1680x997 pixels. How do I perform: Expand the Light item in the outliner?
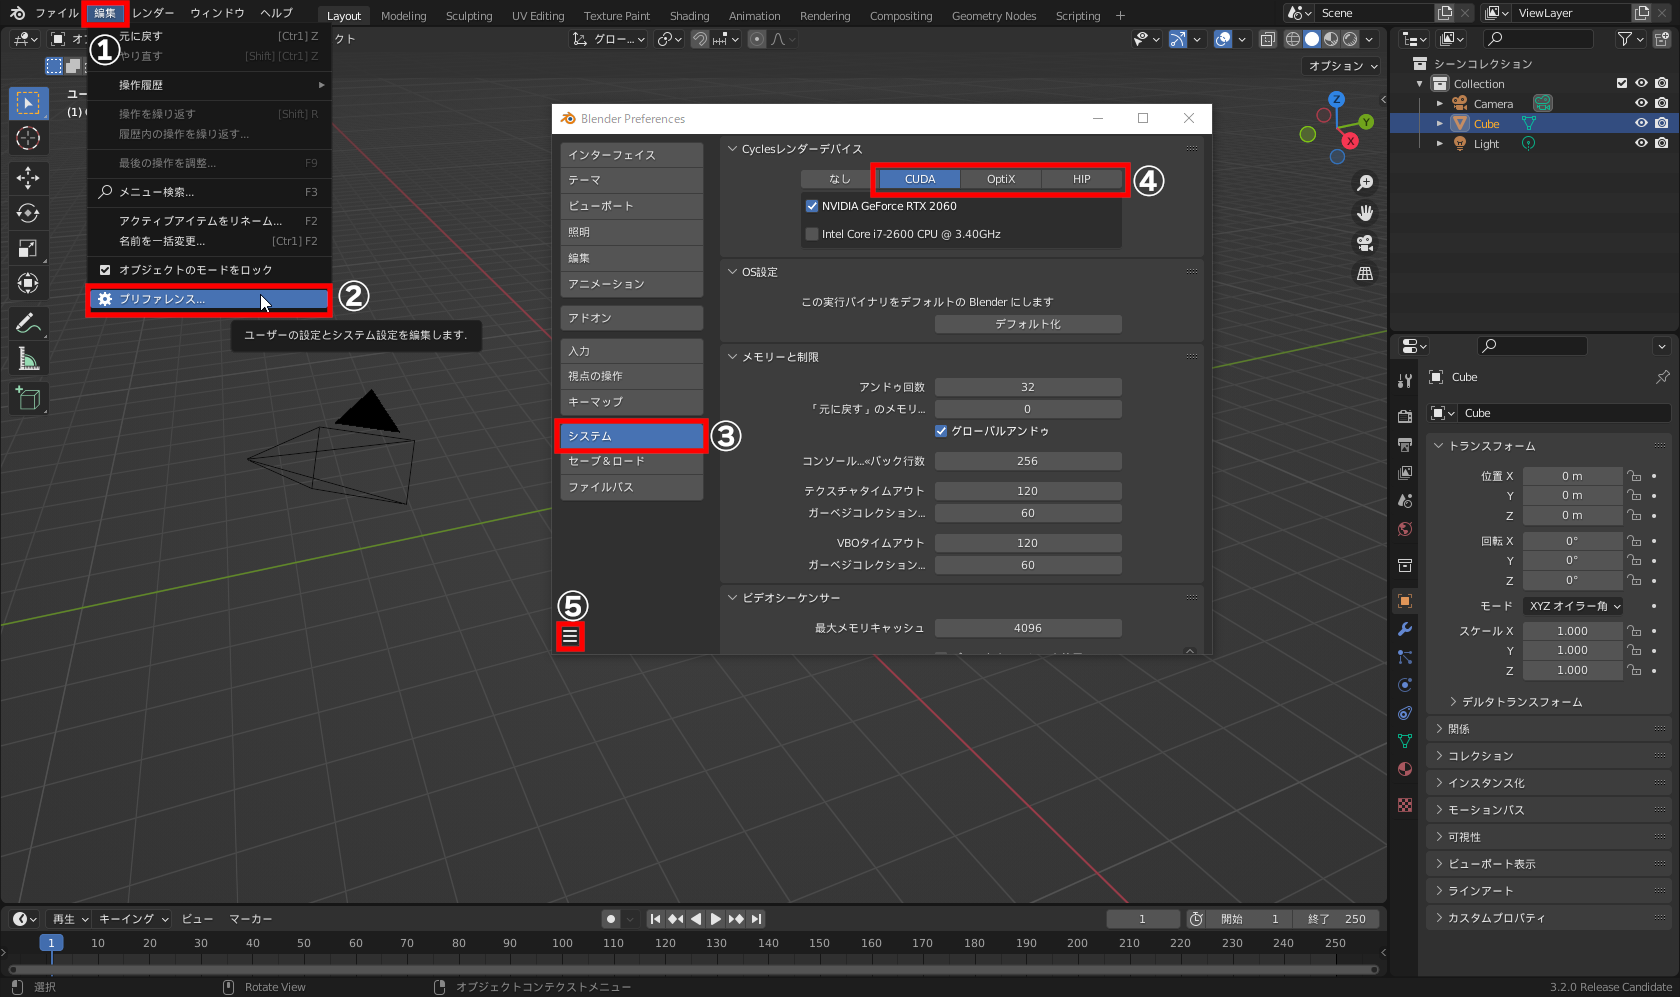click(x=1440, y=144)
